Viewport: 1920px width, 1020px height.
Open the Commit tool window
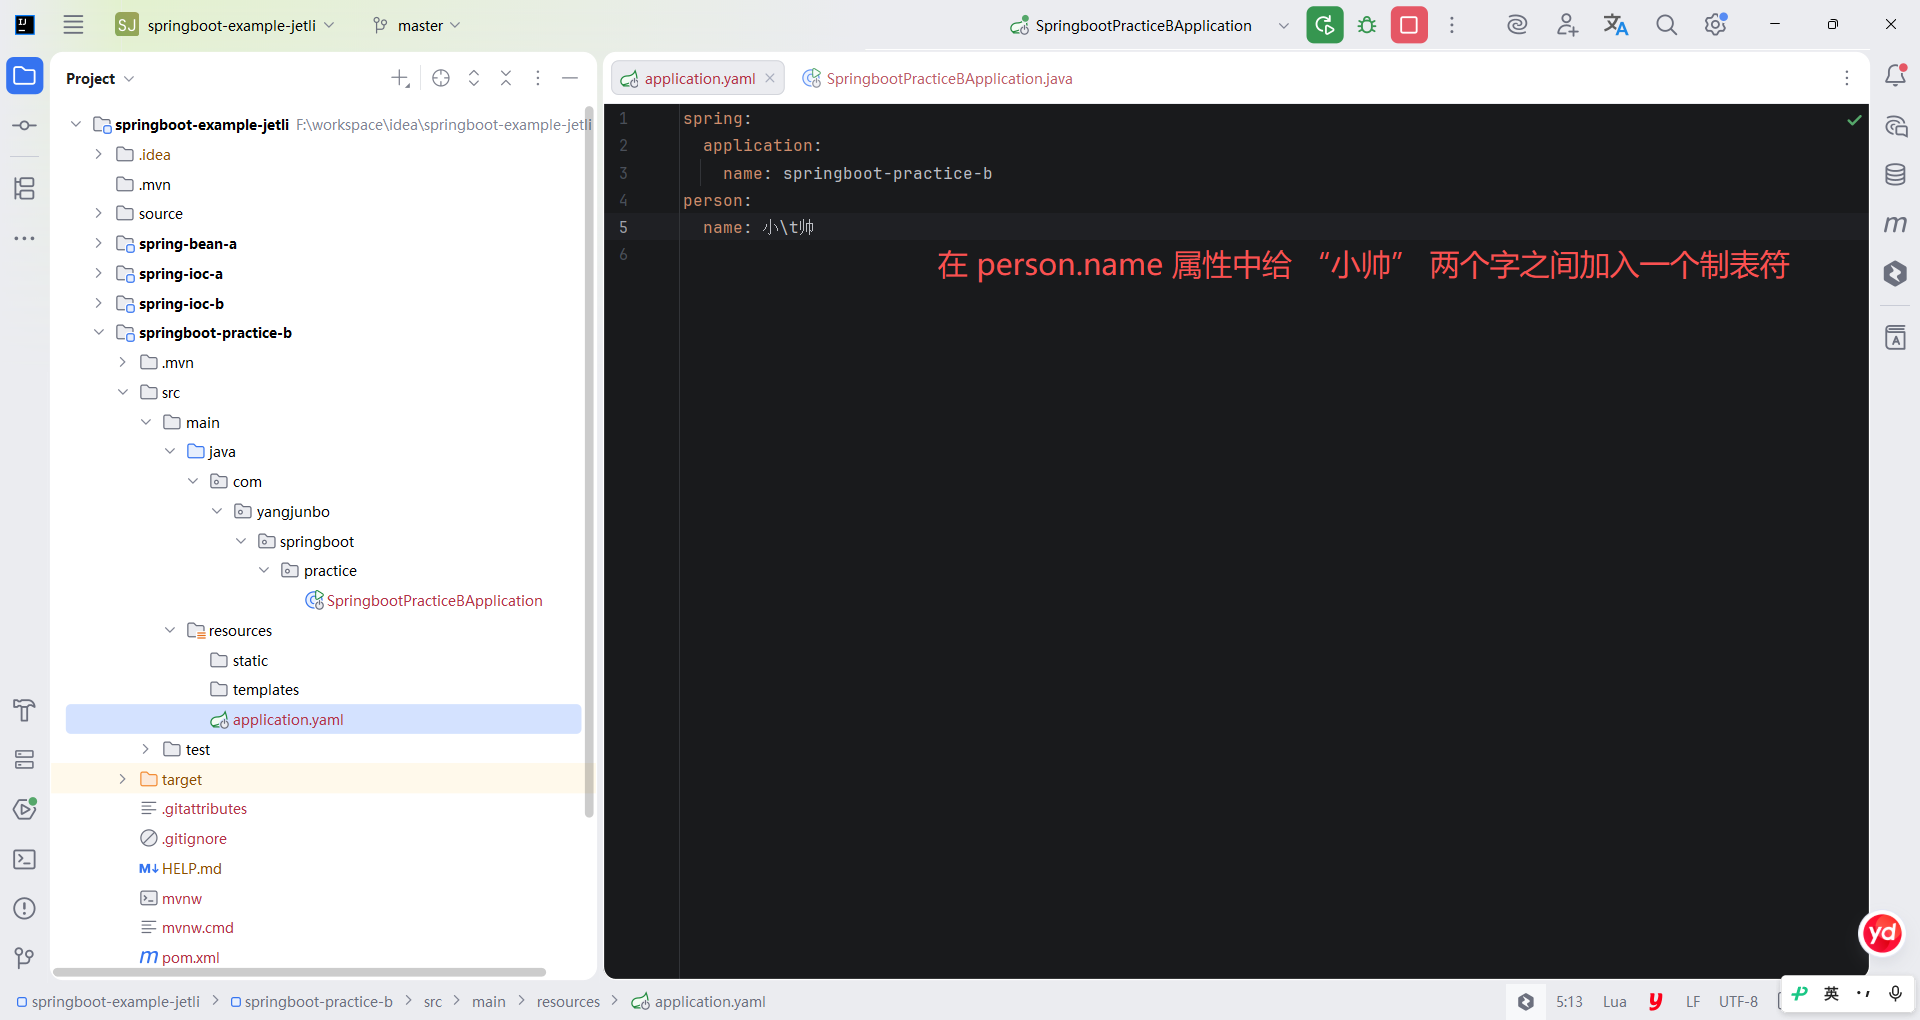point(25,125)
